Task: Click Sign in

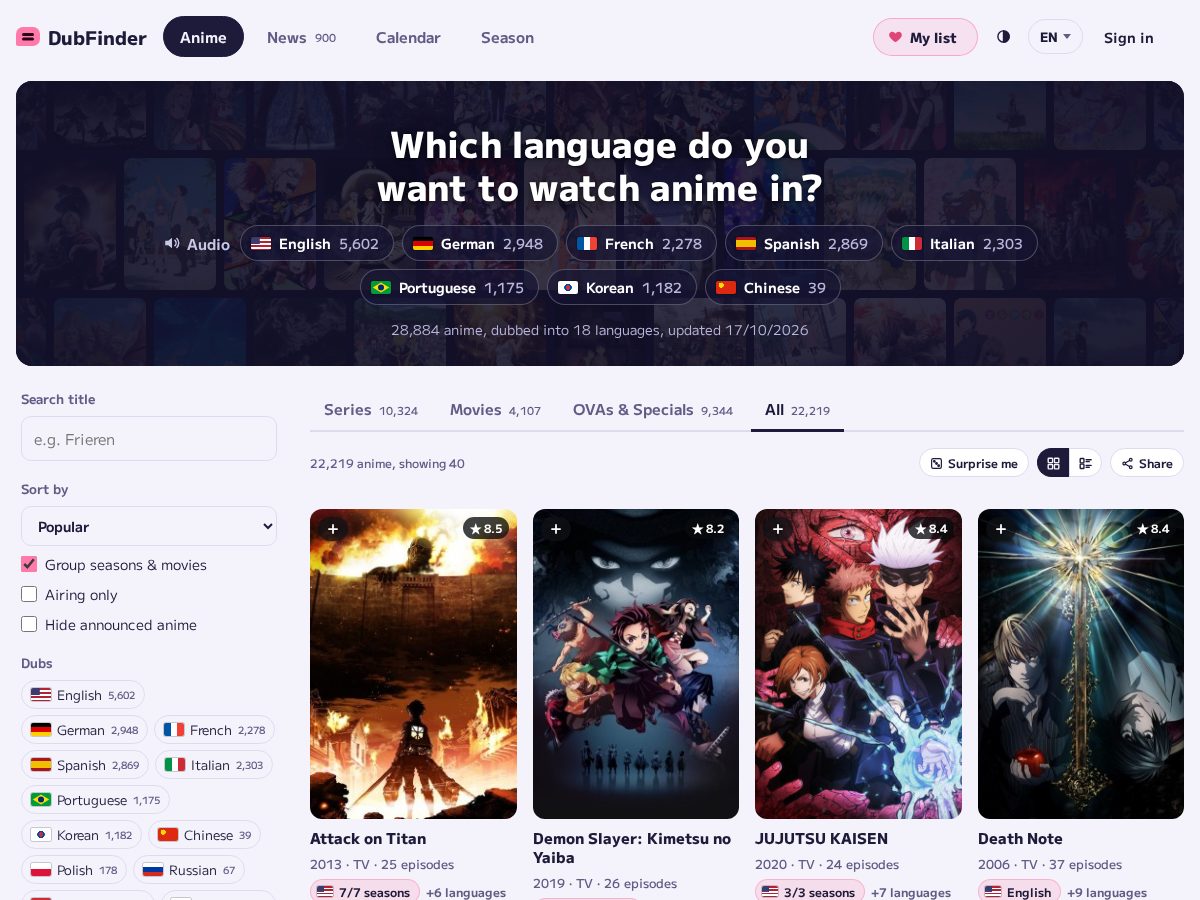Action: coord(1129,37)
